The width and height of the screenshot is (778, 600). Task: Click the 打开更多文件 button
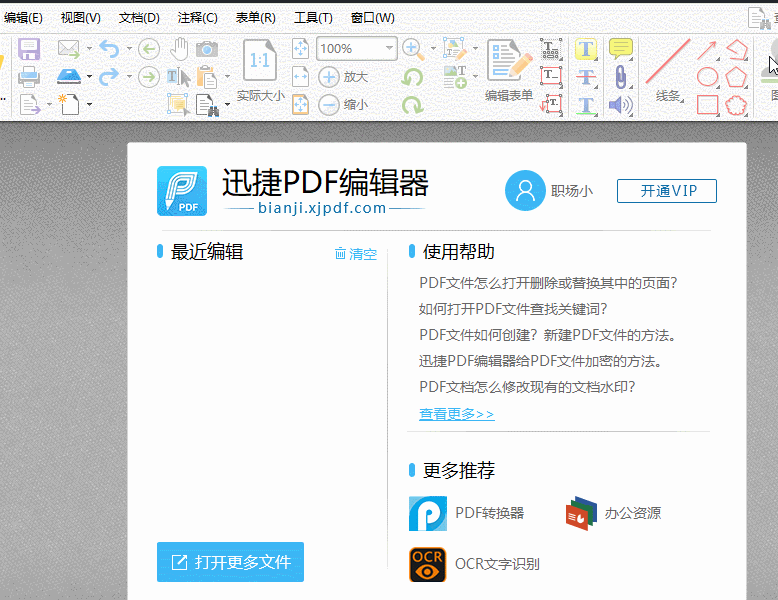(230, 562)
